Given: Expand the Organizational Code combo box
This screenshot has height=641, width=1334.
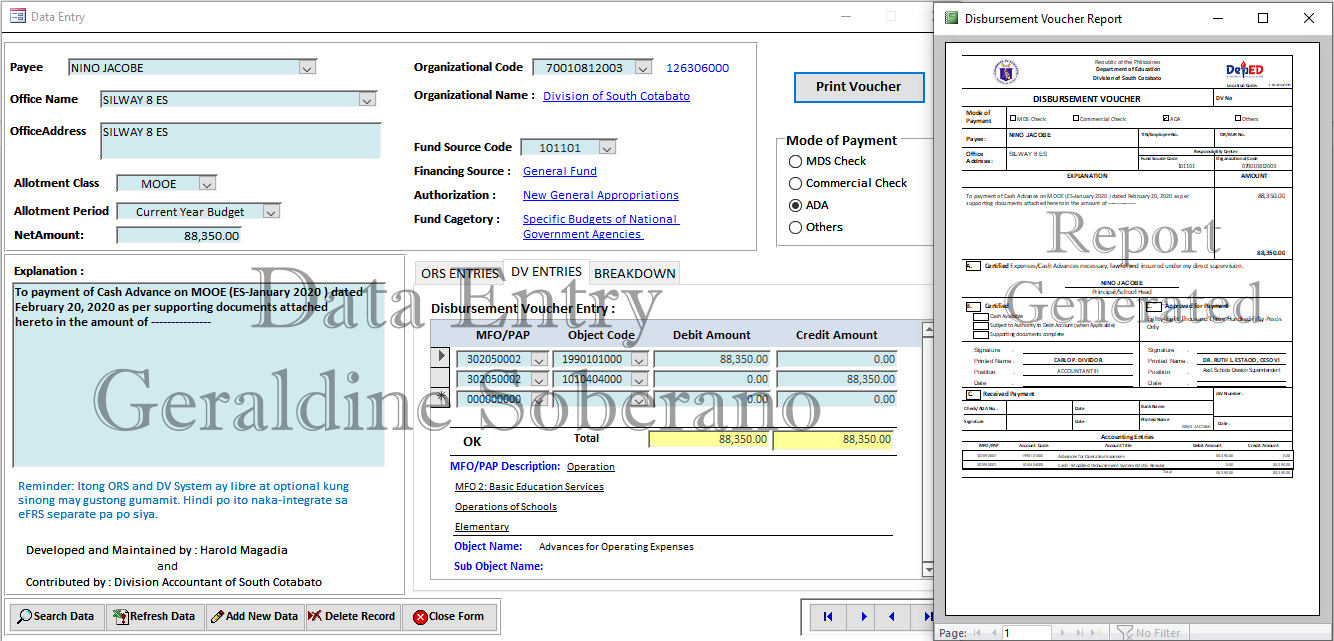Looking at the screenshot, I should coord(643,68).
